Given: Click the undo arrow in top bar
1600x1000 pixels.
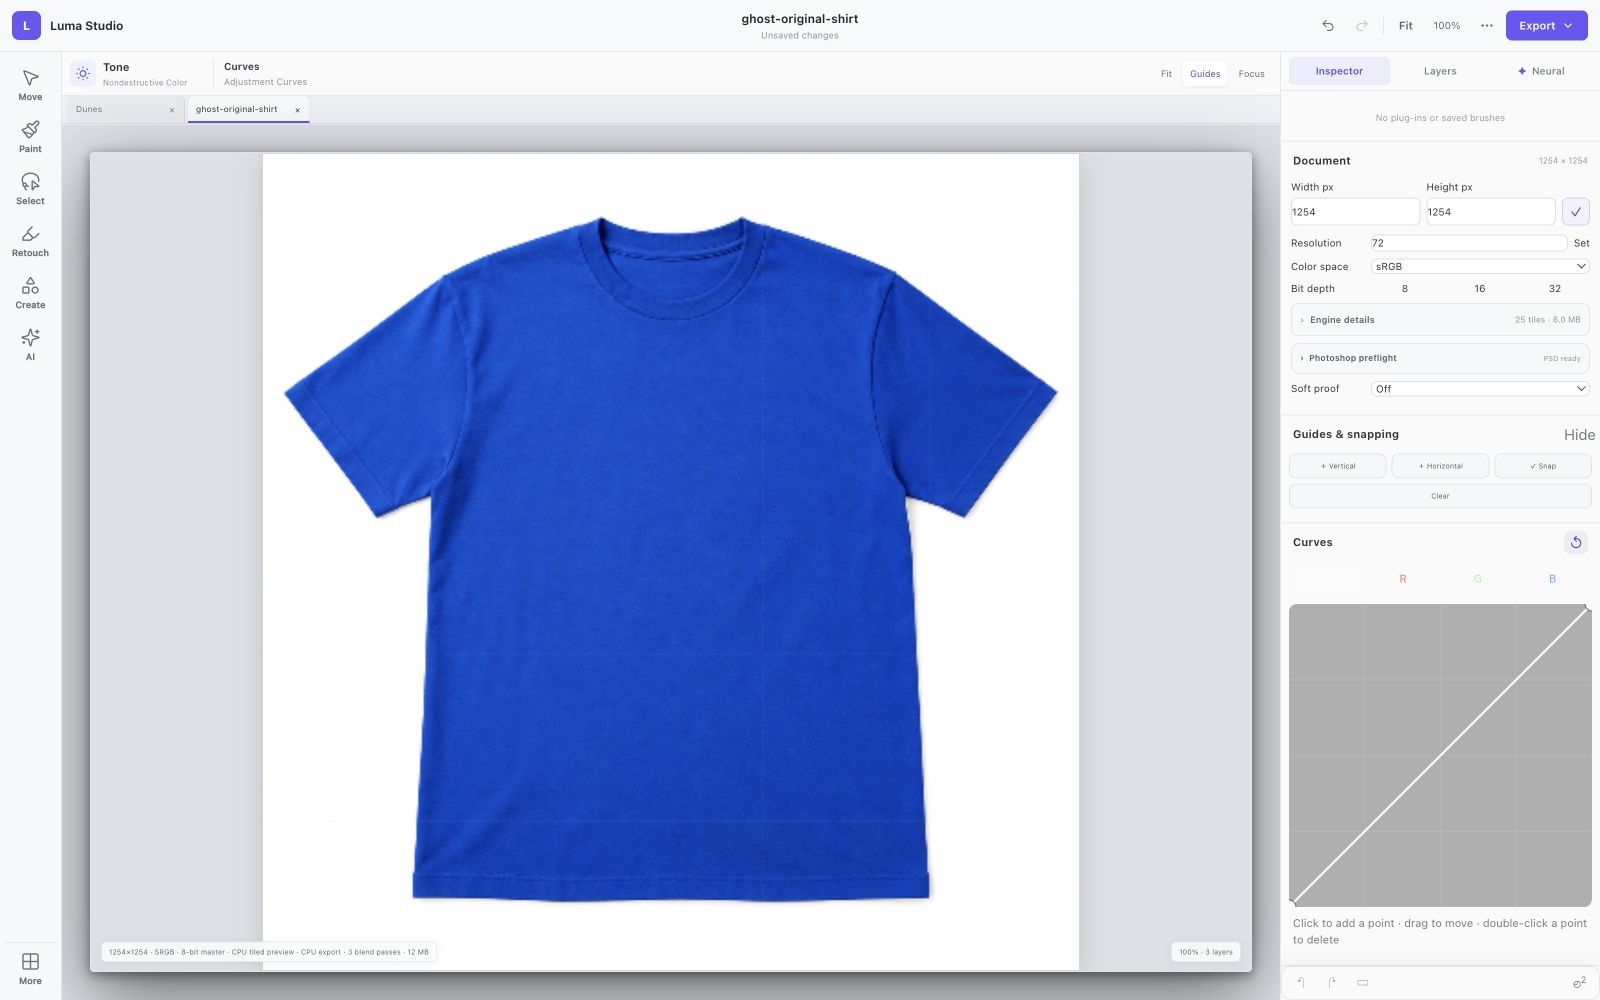Looking at the screenshot, I should 1328,26.
